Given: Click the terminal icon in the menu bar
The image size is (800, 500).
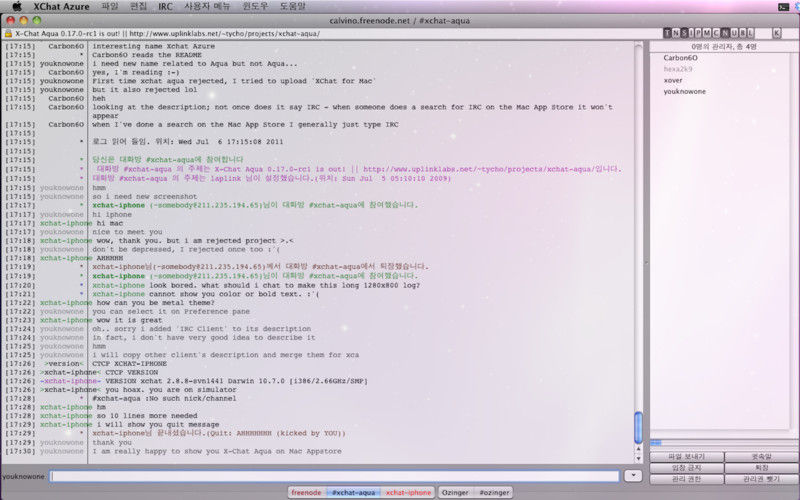Looking at the screenshot, I should pos(783,7).
